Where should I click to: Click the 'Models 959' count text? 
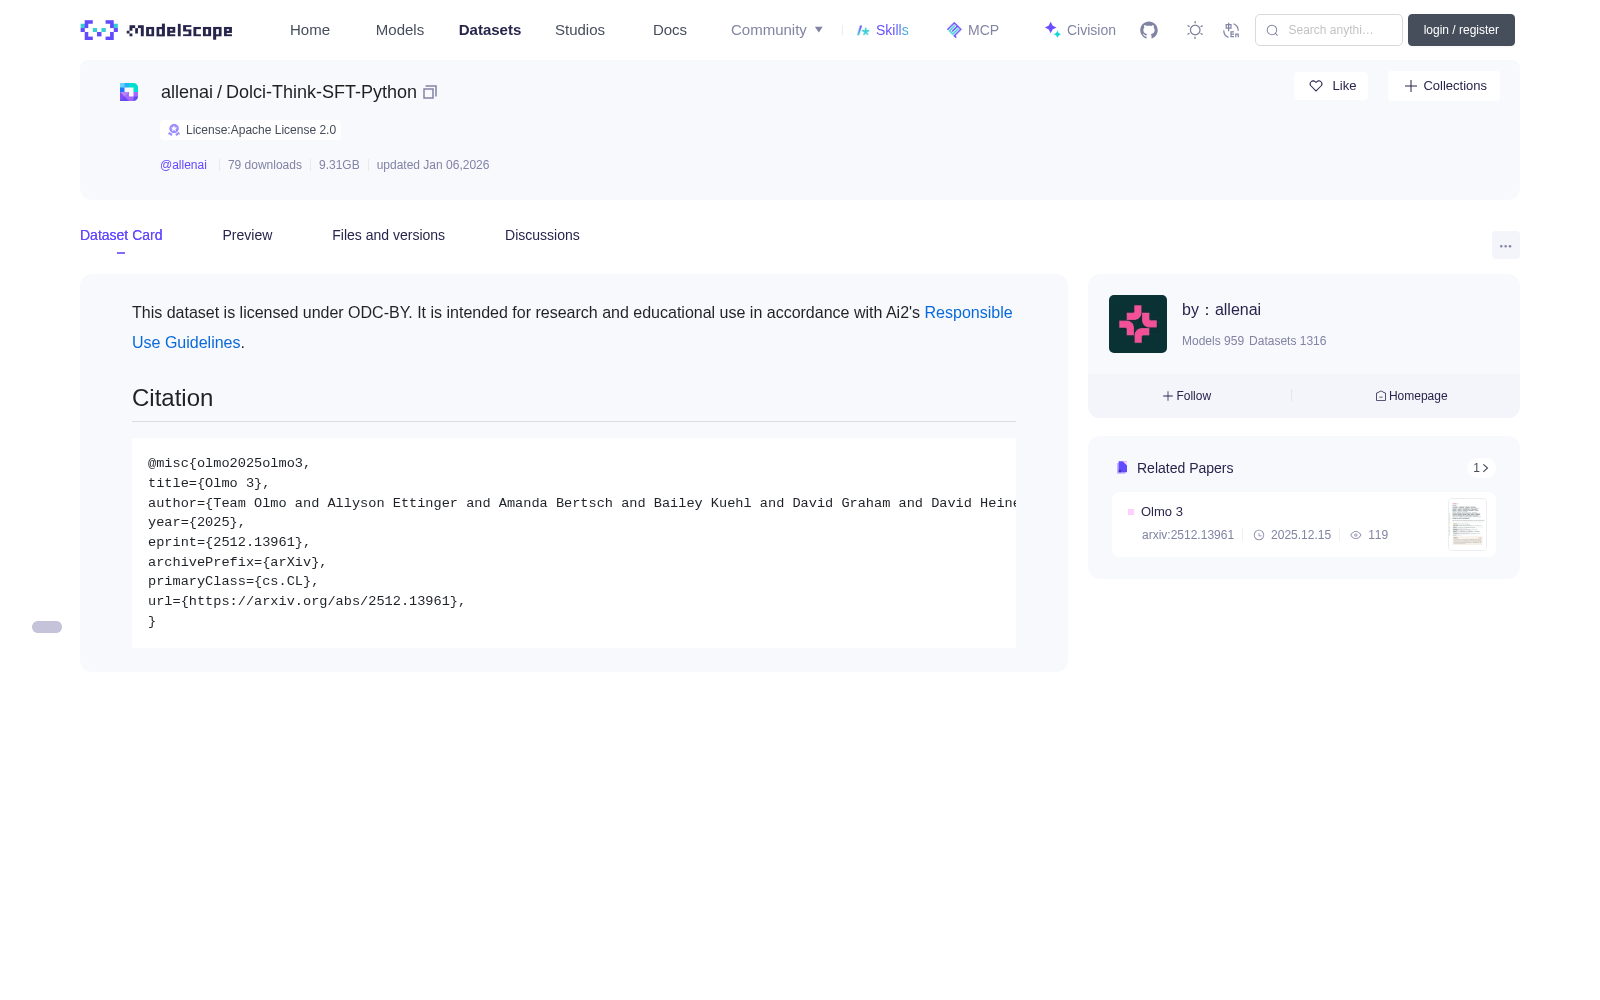tap(1213, 341)
